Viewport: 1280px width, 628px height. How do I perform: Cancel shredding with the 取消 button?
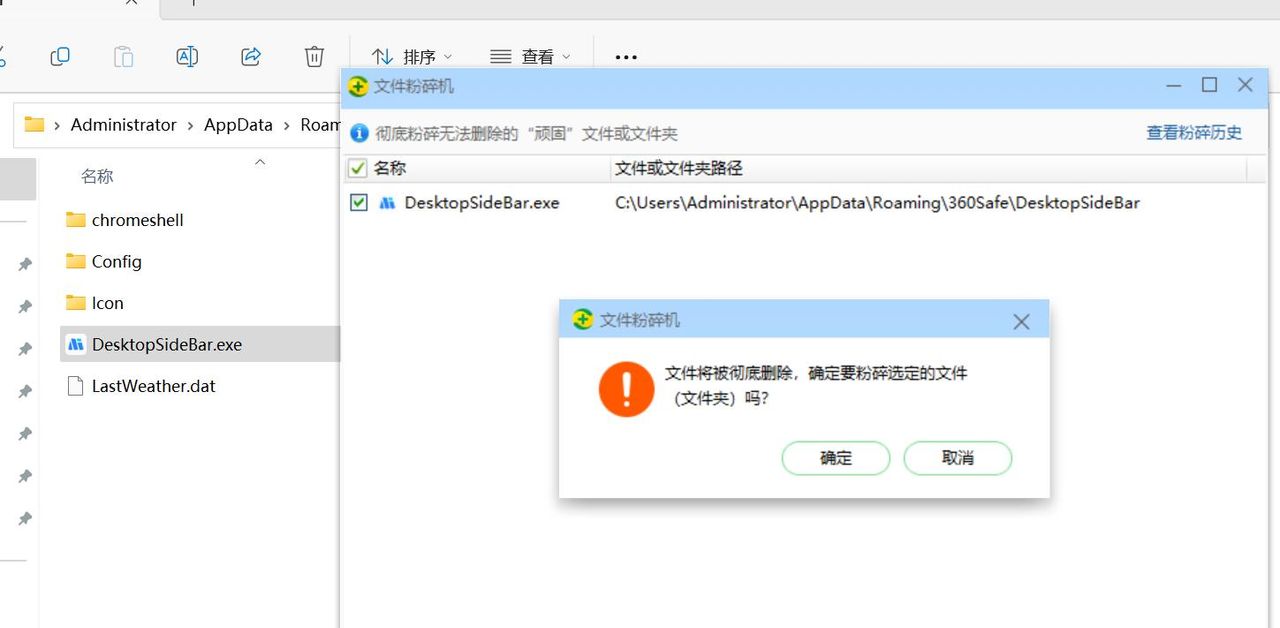tap(958, 458)
